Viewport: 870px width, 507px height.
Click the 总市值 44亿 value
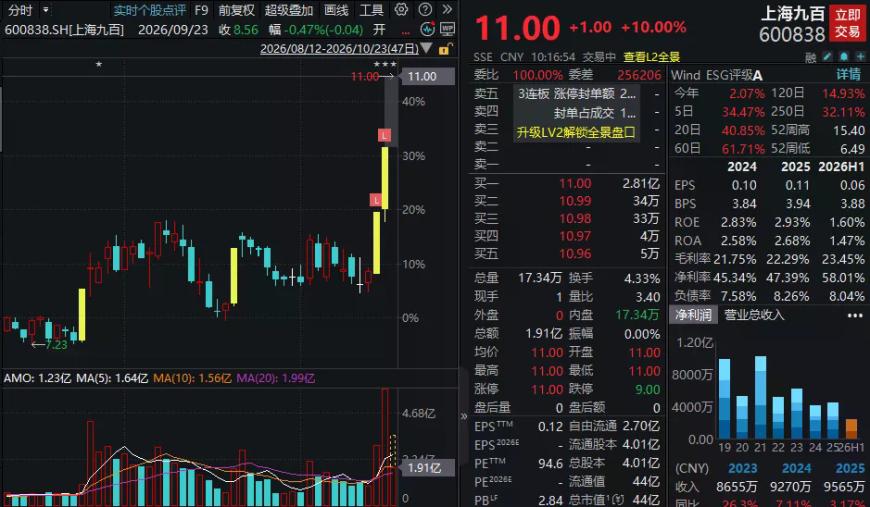pyautogui.click(x=646, y=500)
